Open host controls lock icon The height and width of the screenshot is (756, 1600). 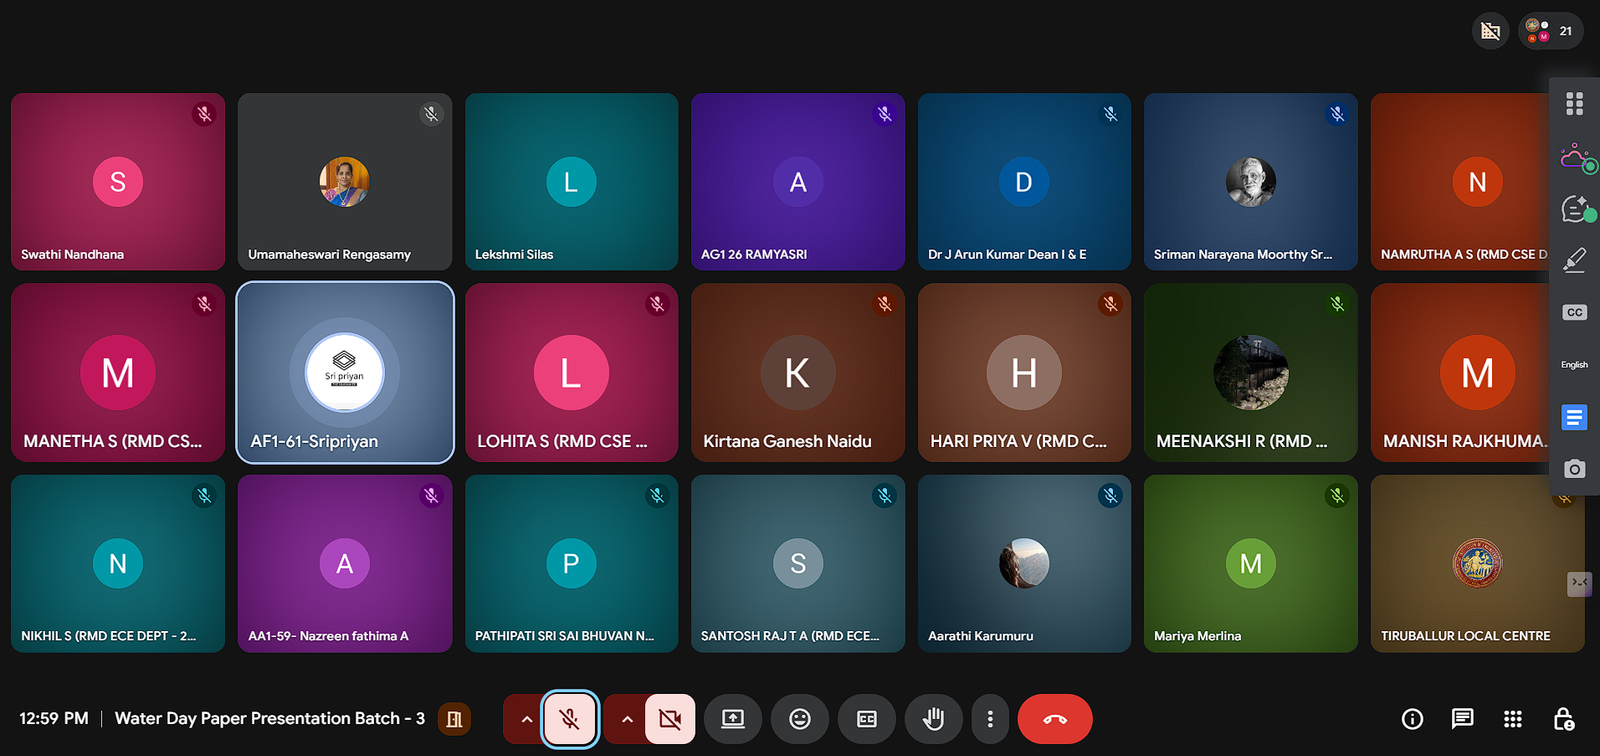tap(1564, 719)
